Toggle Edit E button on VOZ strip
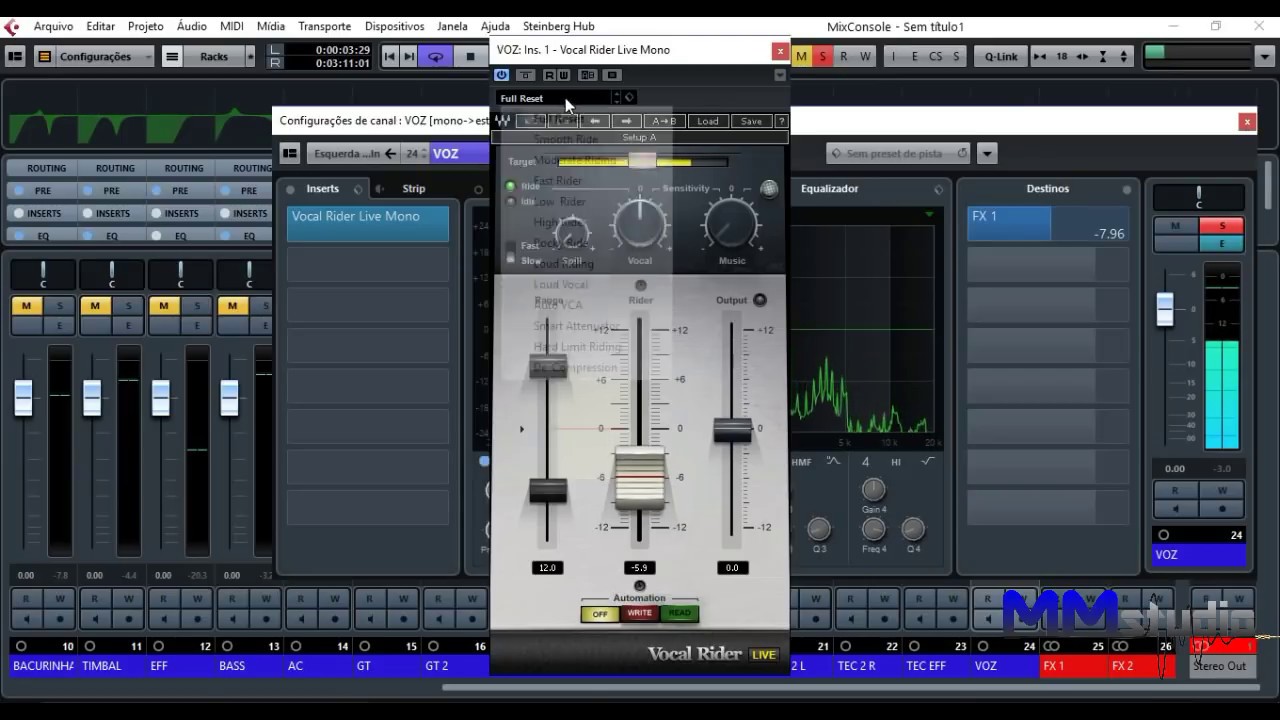 click(x=1222, y=243)
